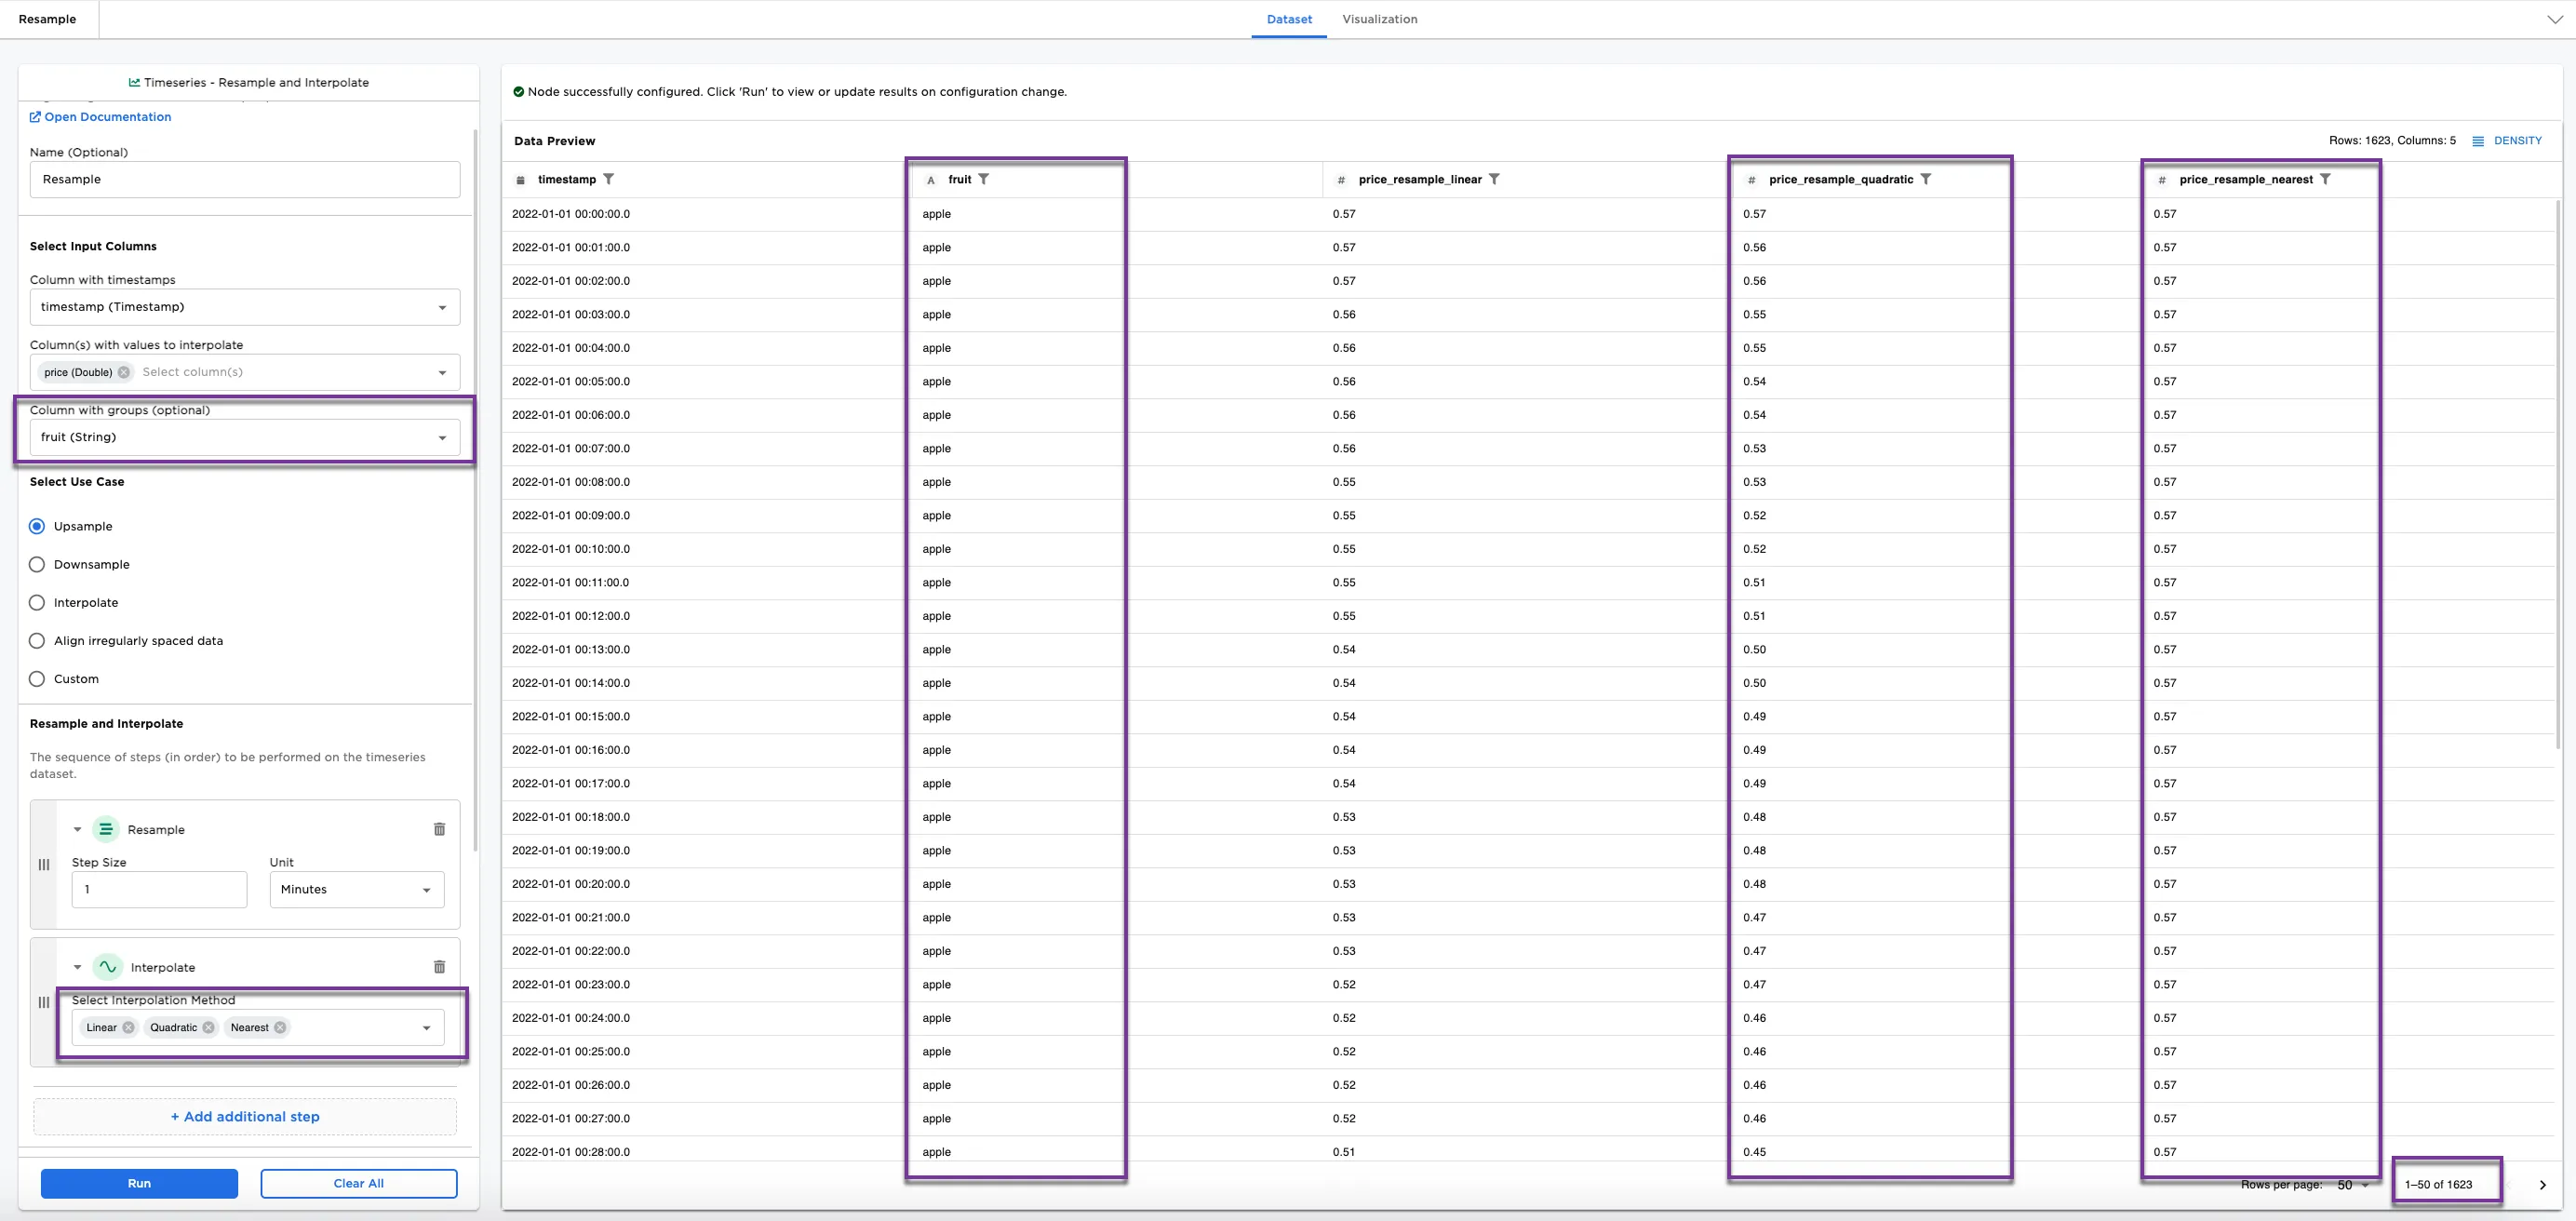Select Align irregularly spaced data option
Viewport: 2576px width, 1221px height.
[x=37, y=641]
